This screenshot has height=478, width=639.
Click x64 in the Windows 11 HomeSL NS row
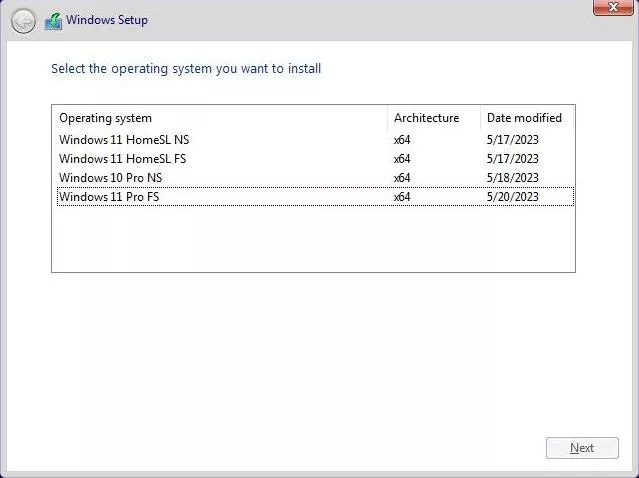coord(402,140)
